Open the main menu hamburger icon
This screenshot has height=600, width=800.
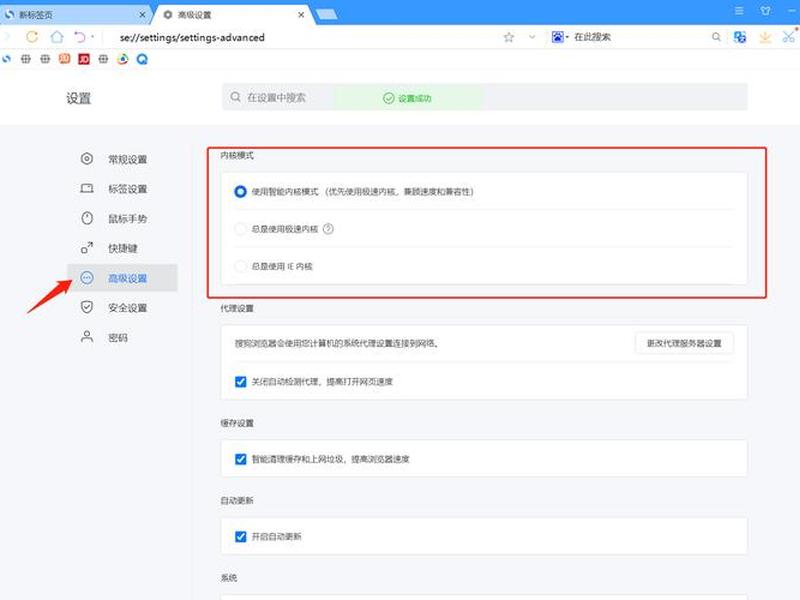739,11
